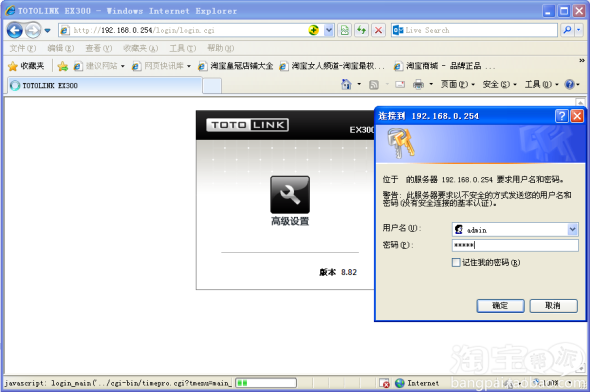The width and height of the screenshot is (590, 392).
Task: Click the 确定 button
Action: 500,306
